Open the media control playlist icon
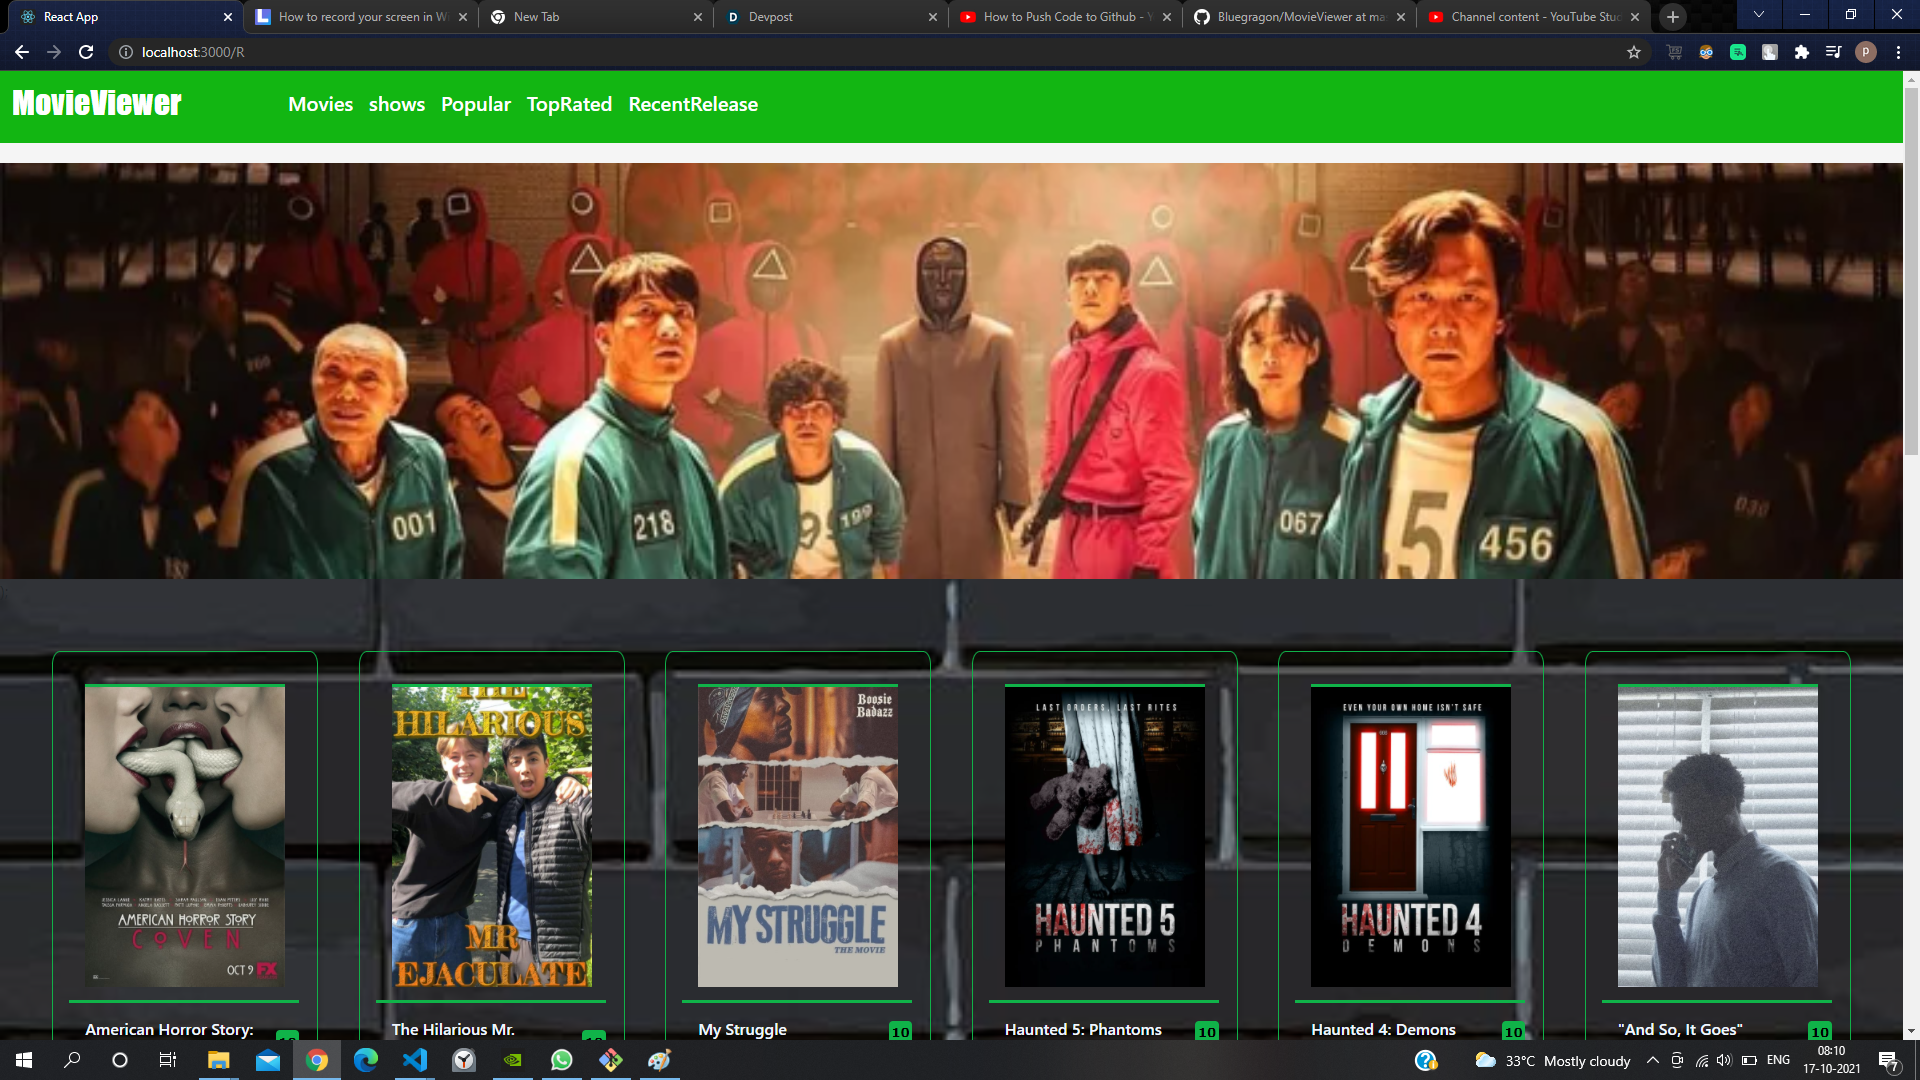Viewport: 1920px width, 1080px height. (x=1833, y=52)
